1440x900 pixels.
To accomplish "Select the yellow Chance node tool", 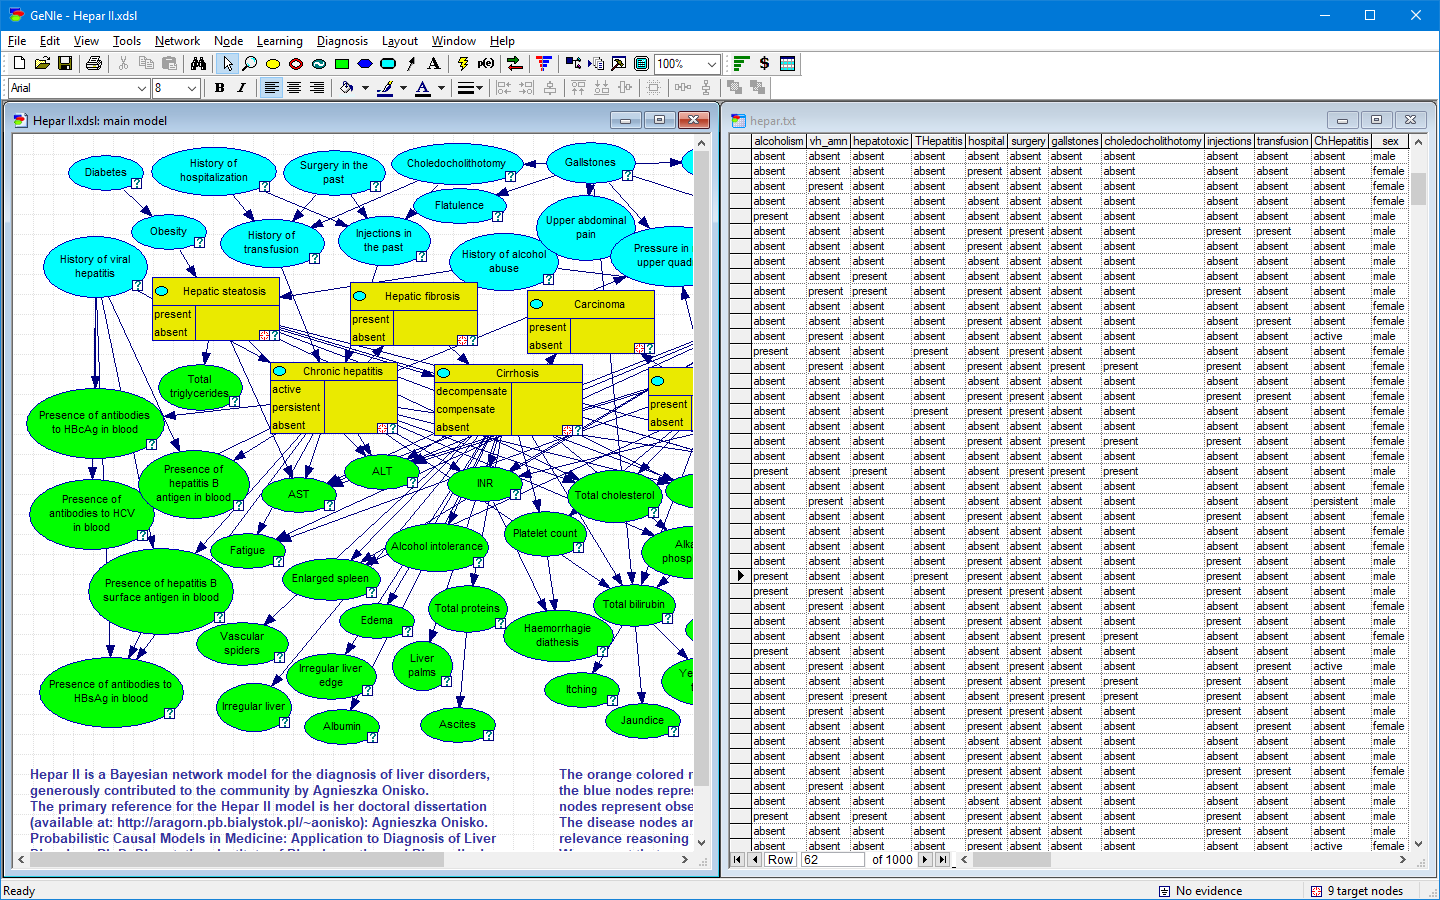I will click(273, 63).
